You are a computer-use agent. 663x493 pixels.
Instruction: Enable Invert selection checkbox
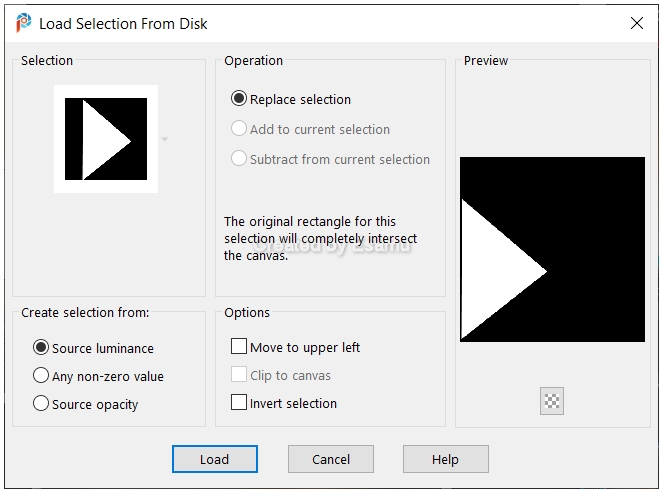[239, 402]
